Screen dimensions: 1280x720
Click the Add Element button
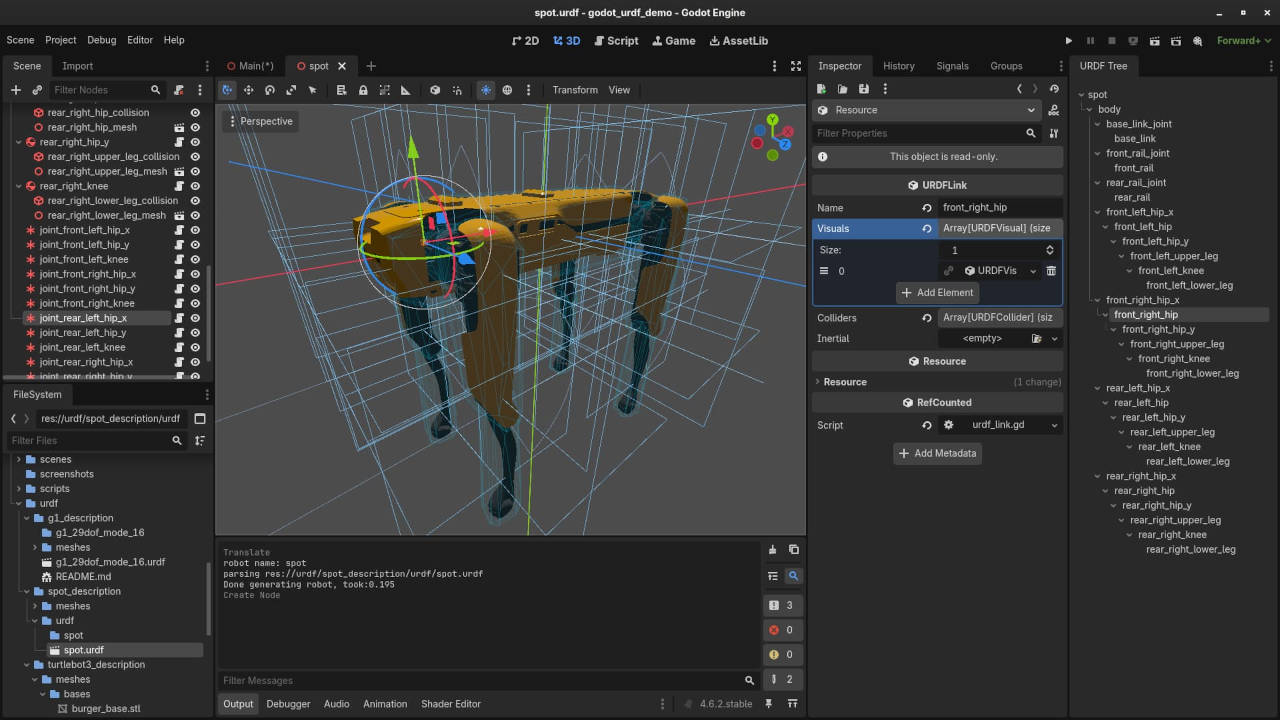point(937,293)
